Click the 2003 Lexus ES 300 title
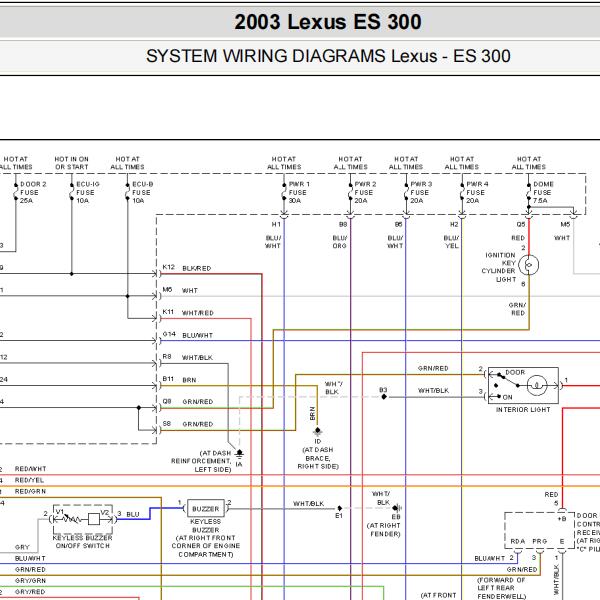 click(328, 22)
